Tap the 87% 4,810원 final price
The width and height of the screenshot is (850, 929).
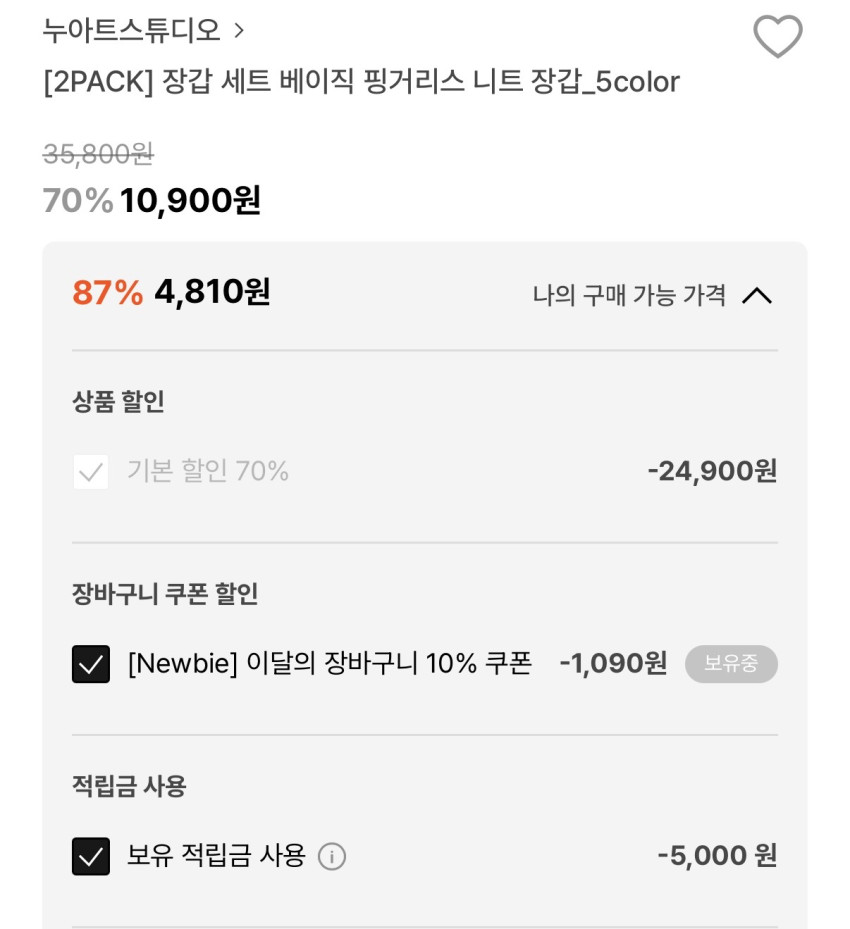coord(172,292)
